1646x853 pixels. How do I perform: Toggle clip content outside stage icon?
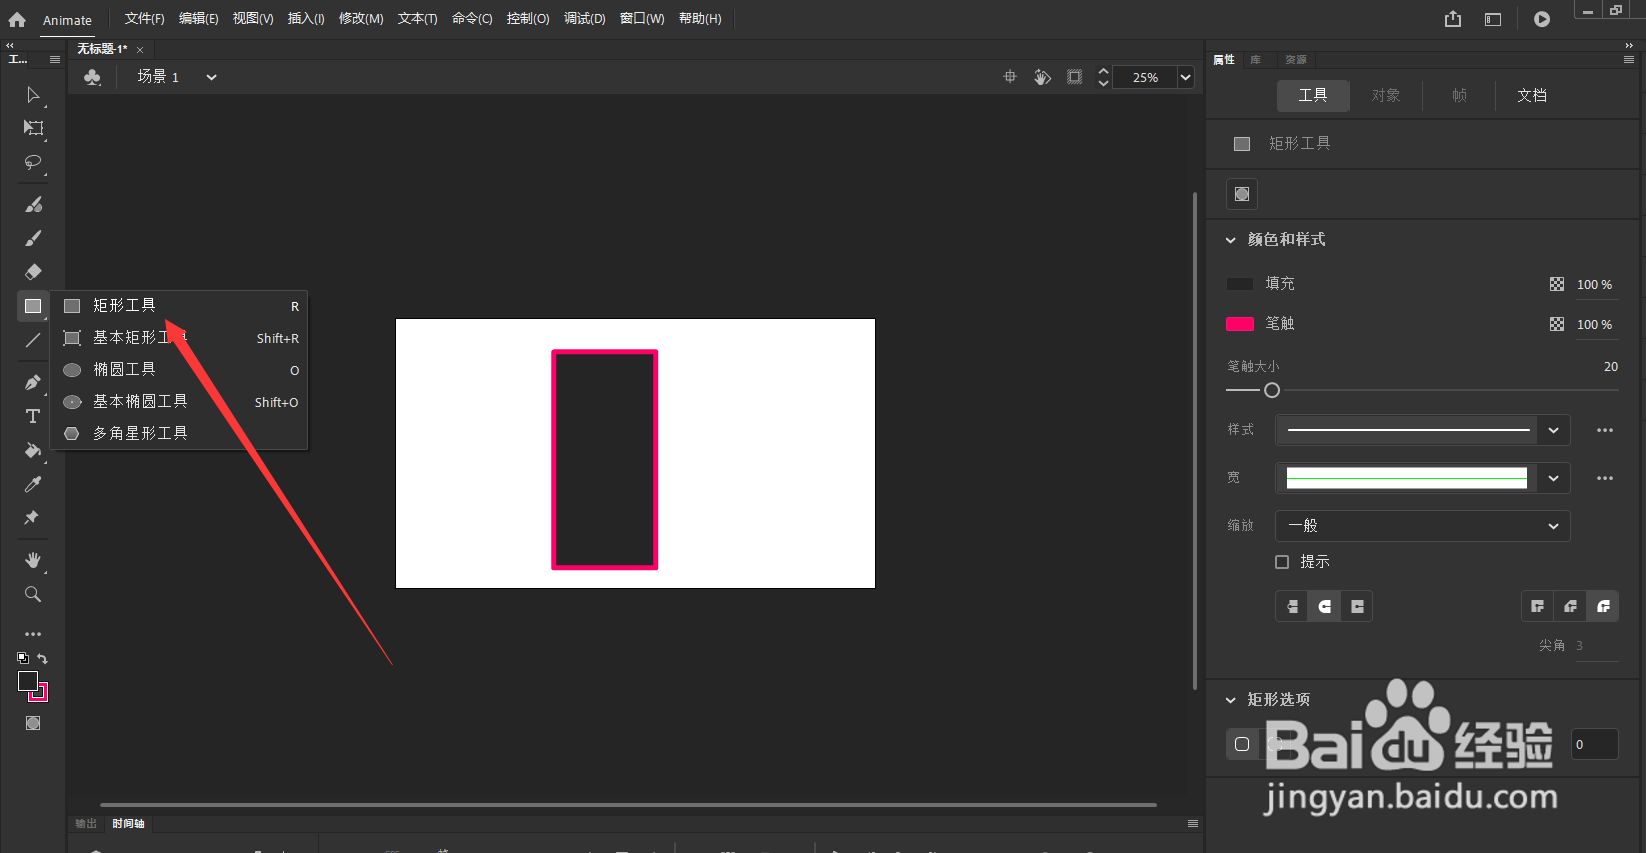point(1075,77)
